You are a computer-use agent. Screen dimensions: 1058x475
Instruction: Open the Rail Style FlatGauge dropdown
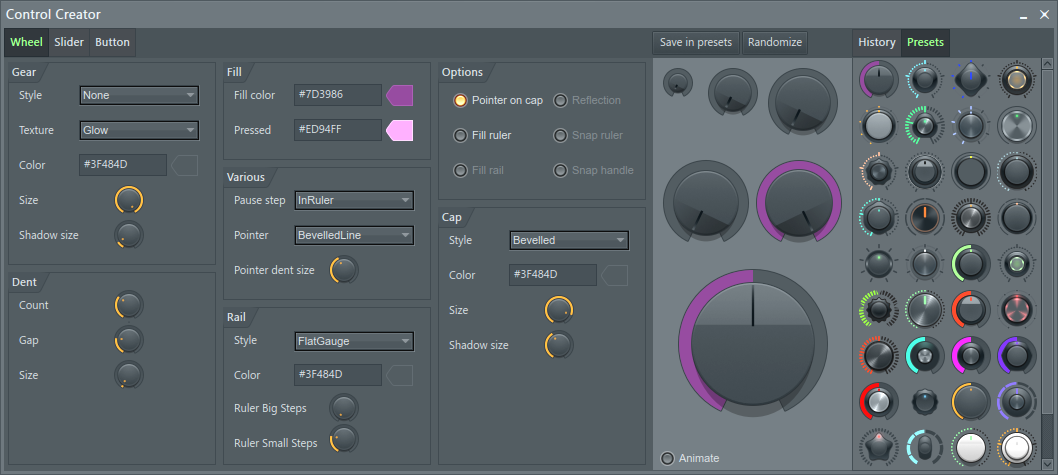(354, 341)
